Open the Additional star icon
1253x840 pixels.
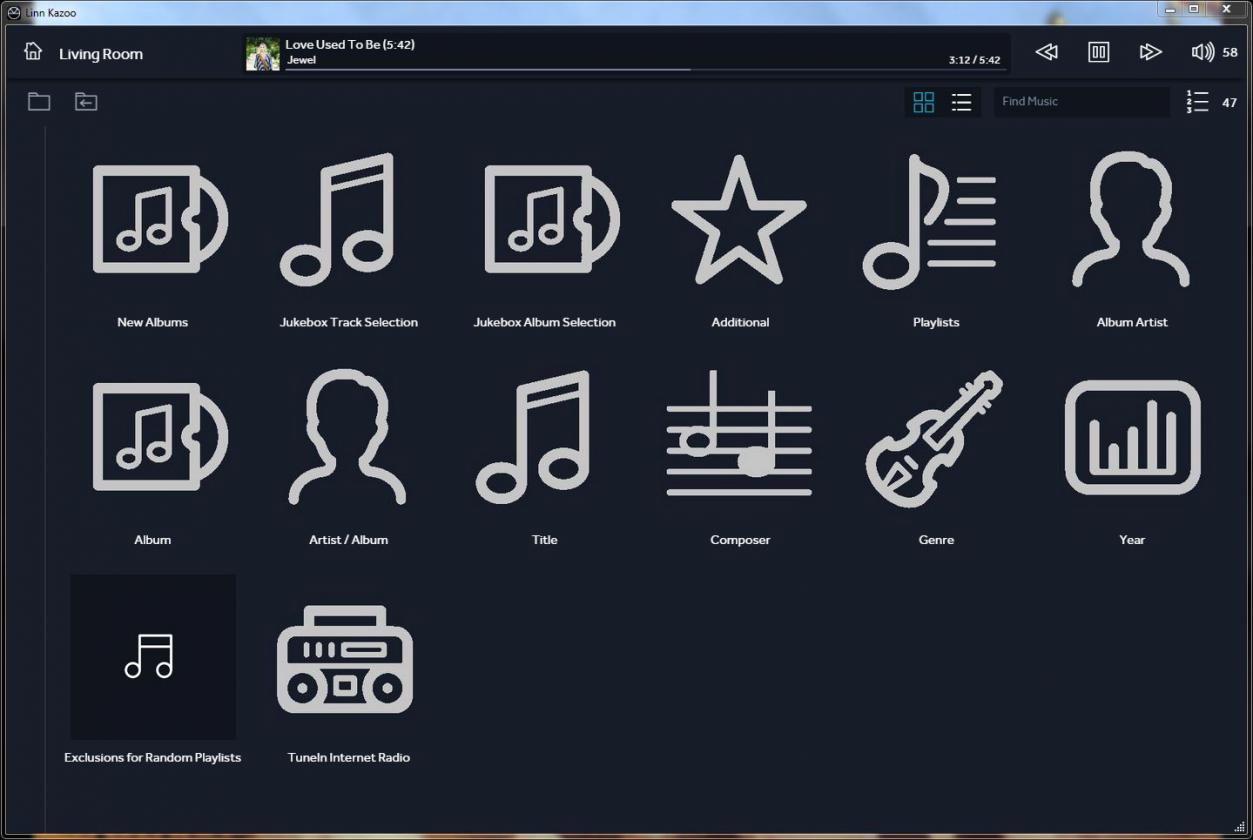739,220
